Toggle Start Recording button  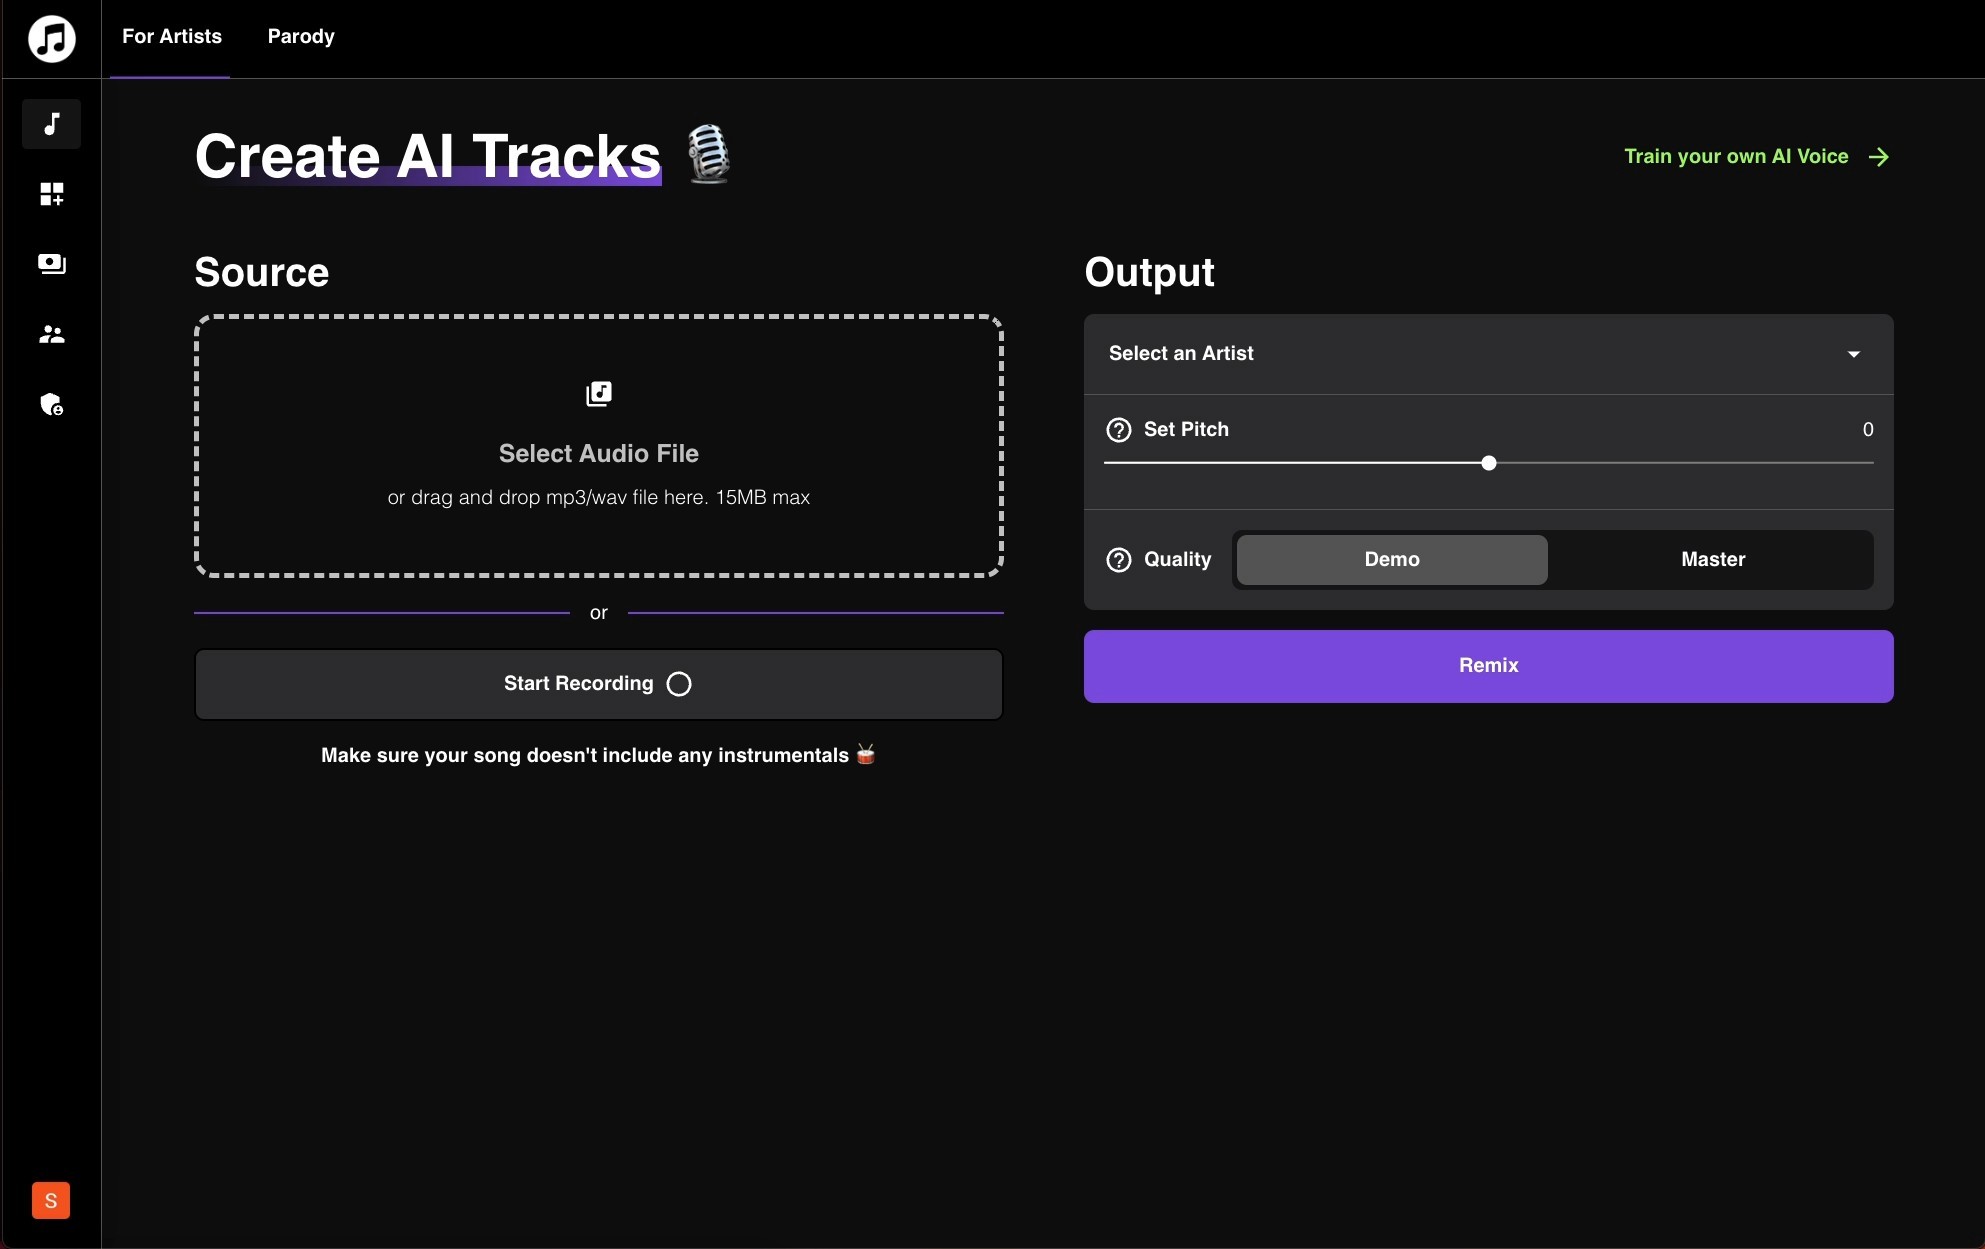pyautogui.click(x=597, y=683)
